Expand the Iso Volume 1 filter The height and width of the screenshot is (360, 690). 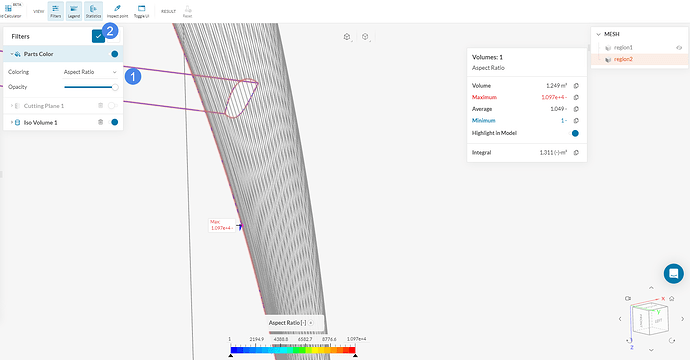12,122
